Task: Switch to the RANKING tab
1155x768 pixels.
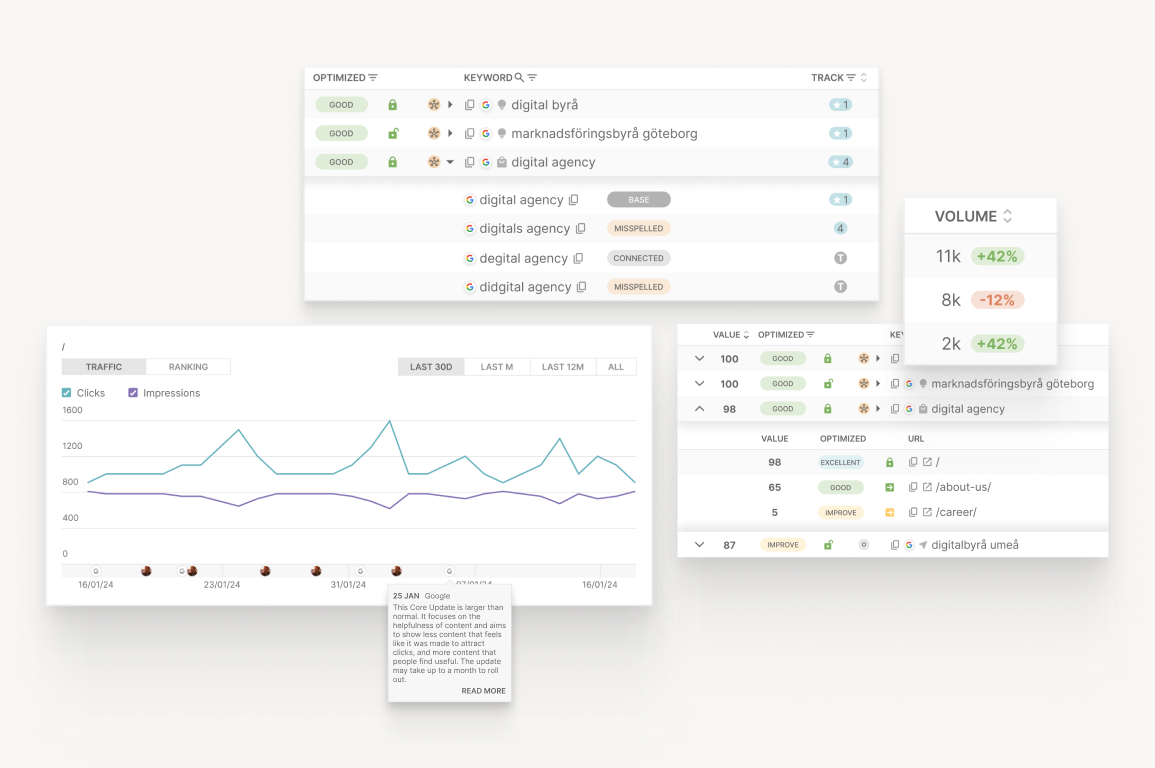Action: (188, 367)
